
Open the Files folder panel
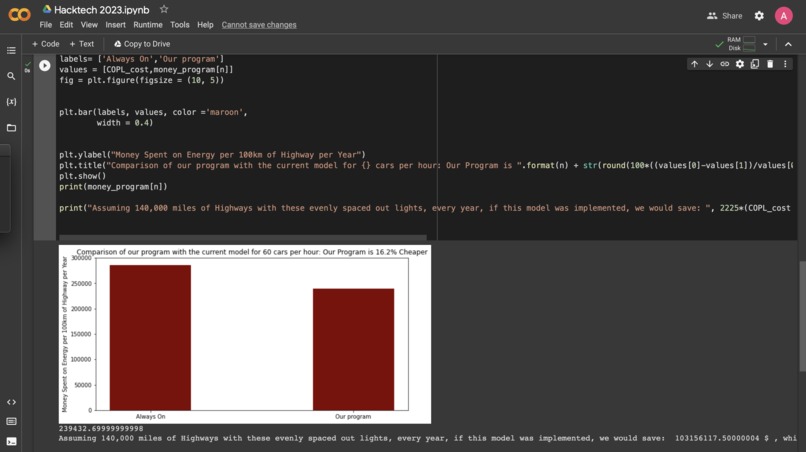pos(11,128)
